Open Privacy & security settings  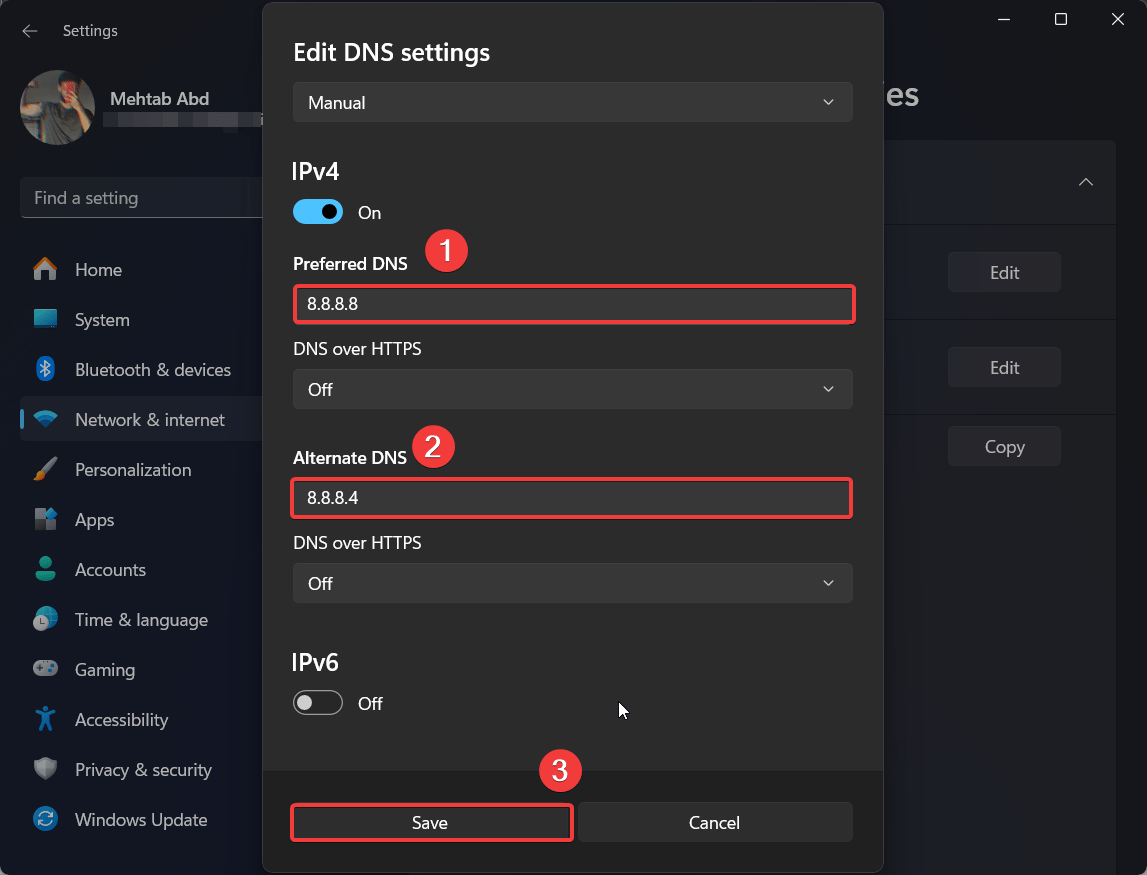tap(143, 769)
